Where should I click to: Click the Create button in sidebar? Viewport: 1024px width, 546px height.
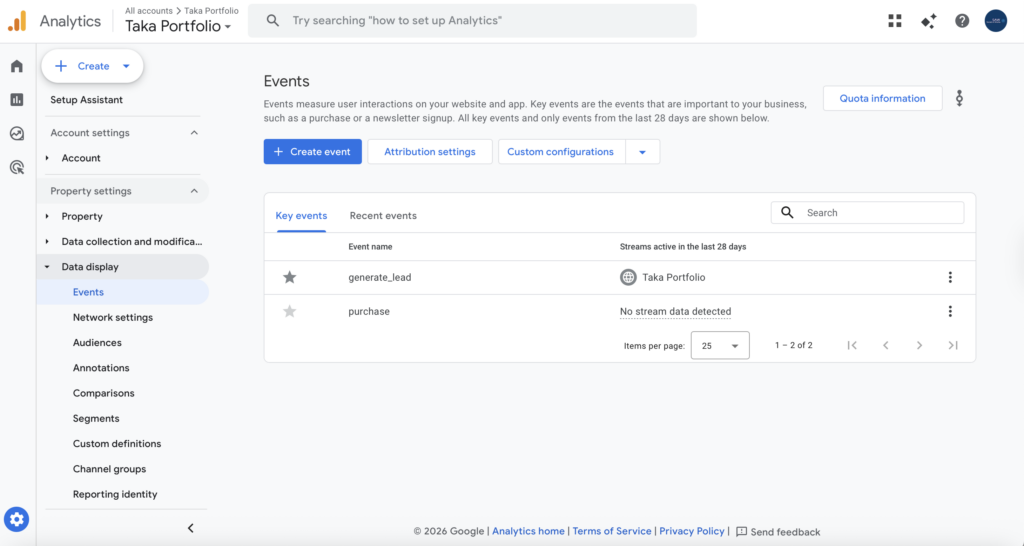click(92, 66)
